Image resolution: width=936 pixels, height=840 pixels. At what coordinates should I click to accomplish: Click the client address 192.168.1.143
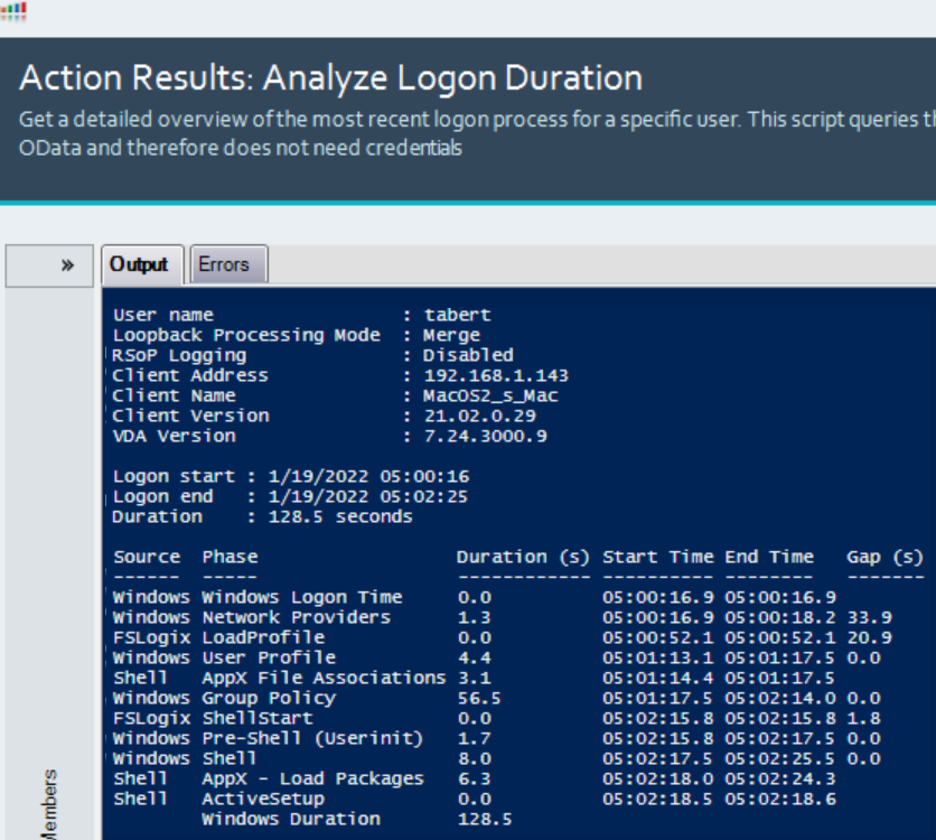496,376
